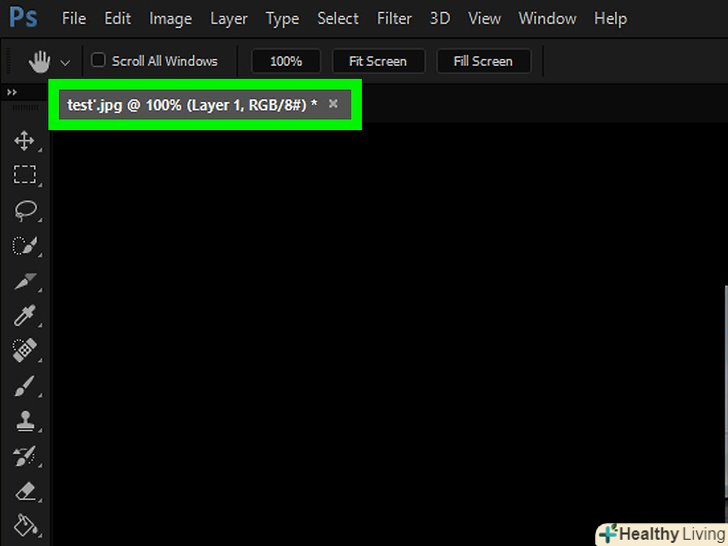
Task: Open the Help menu
Action: [611, 19]
